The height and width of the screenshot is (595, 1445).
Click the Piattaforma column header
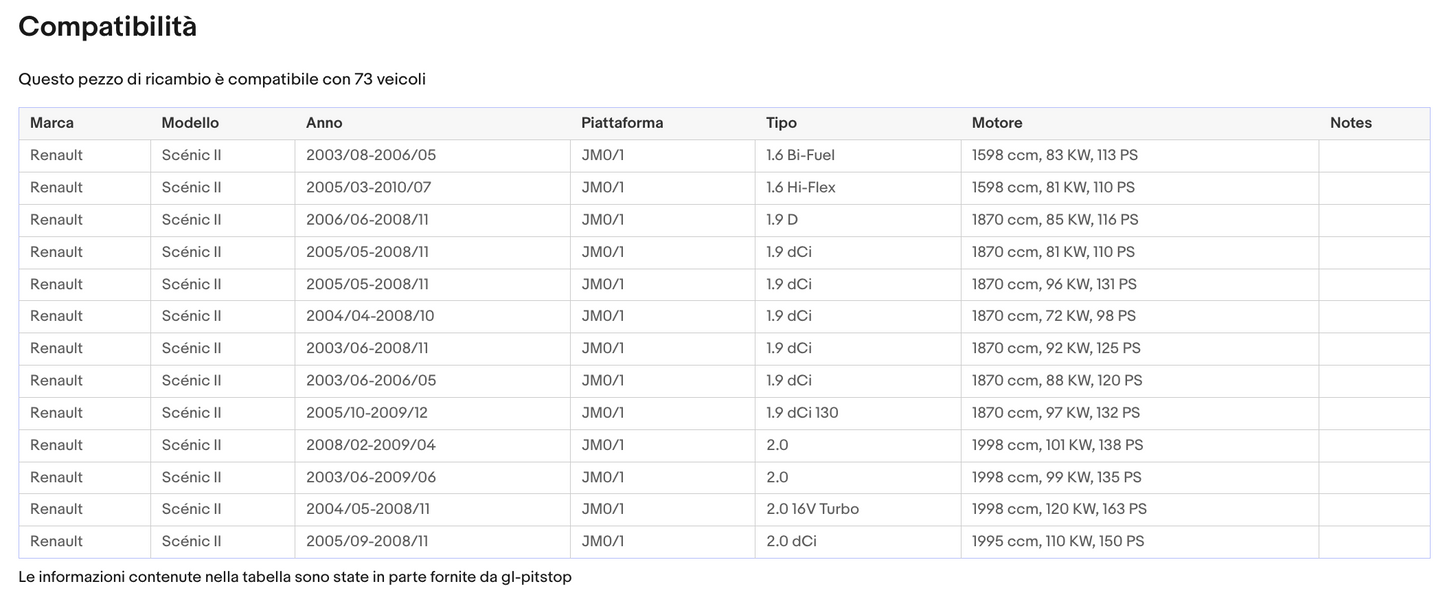(622, 123)
